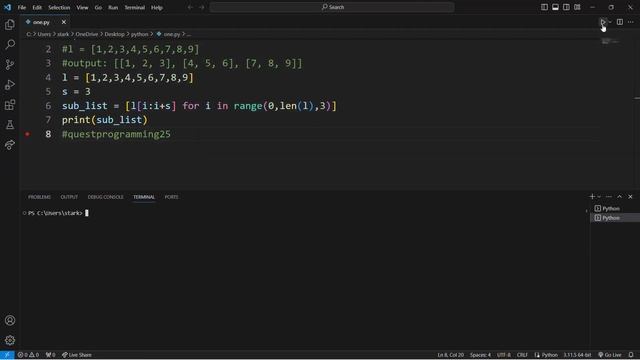Select the first Python terminal entry
Viewport: 640px width, 360px height.
[615, 209]
